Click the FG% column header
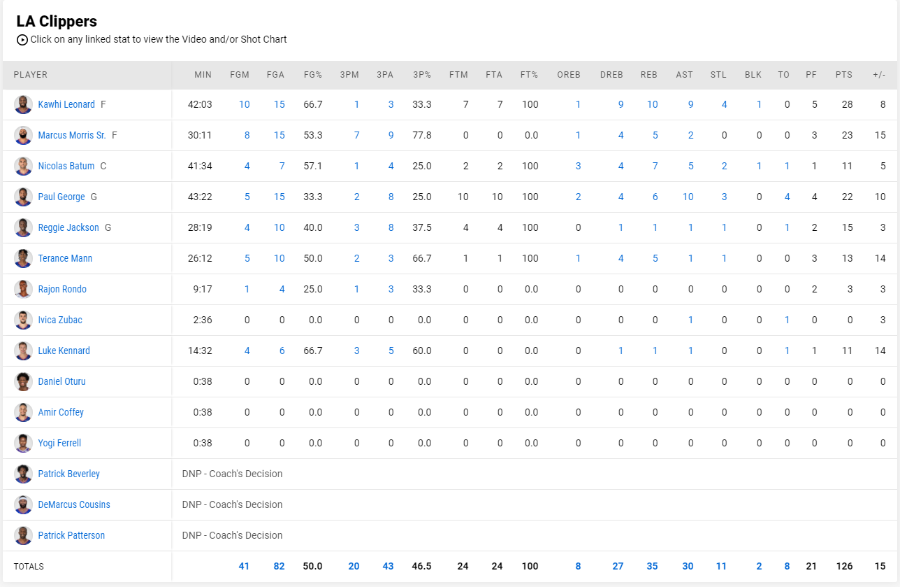Screen dimensions: 900x587 click(x=313, y=75)
